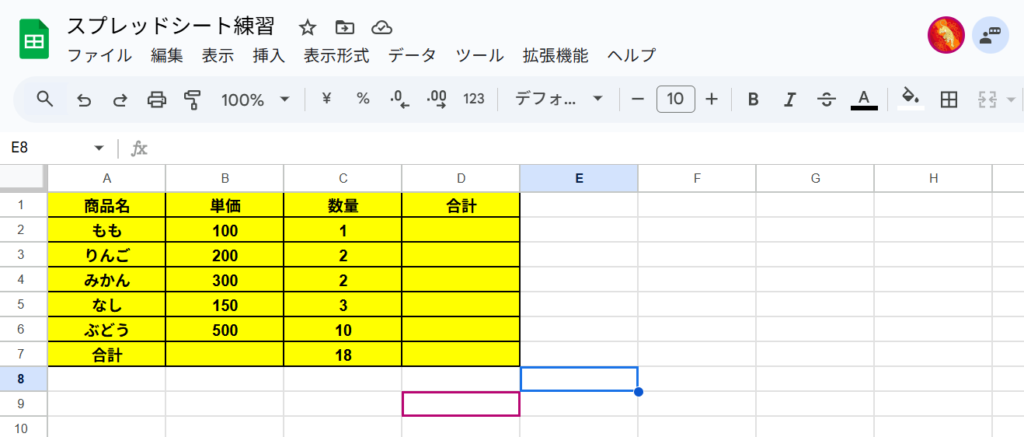The image size is (1024, 437).
Task: Apply yen currency format
Action: 327,99
